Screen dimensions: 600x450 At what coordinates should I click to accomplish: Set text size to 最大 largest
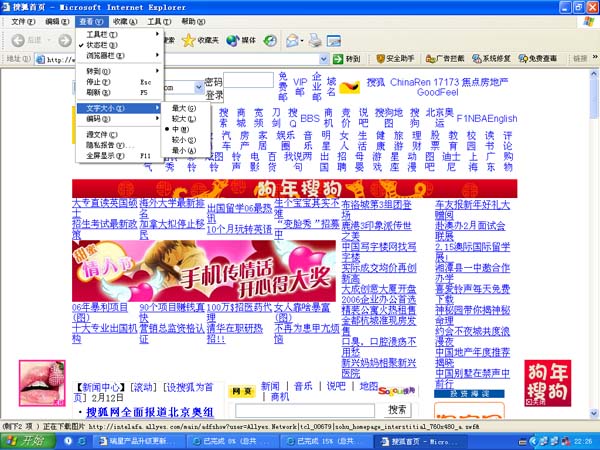pyautogui.click(x=186, y=108)
